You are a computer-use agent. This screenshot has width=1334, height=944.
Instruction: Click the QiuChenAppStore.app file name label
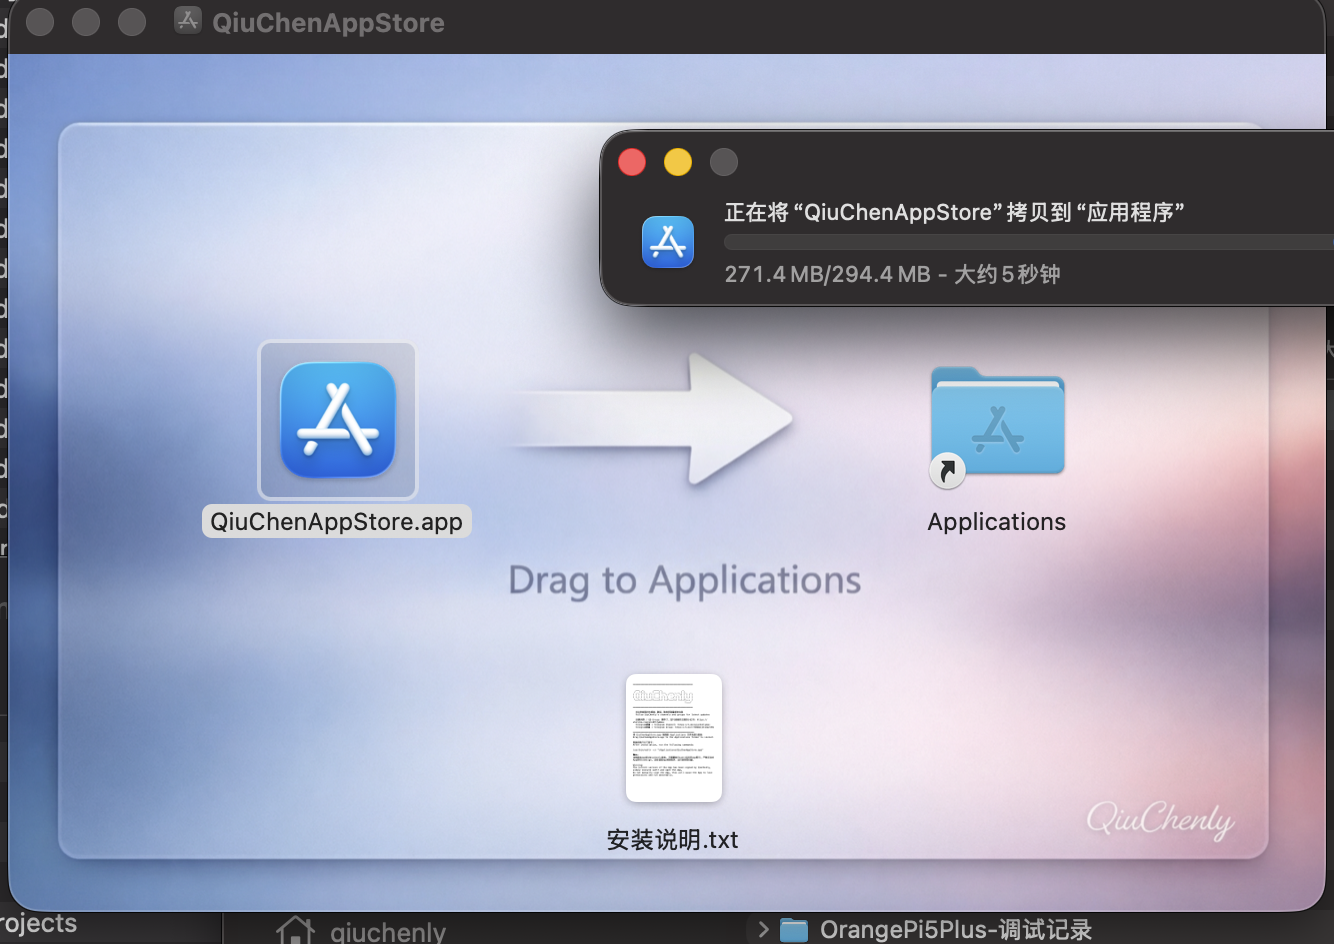336,522
